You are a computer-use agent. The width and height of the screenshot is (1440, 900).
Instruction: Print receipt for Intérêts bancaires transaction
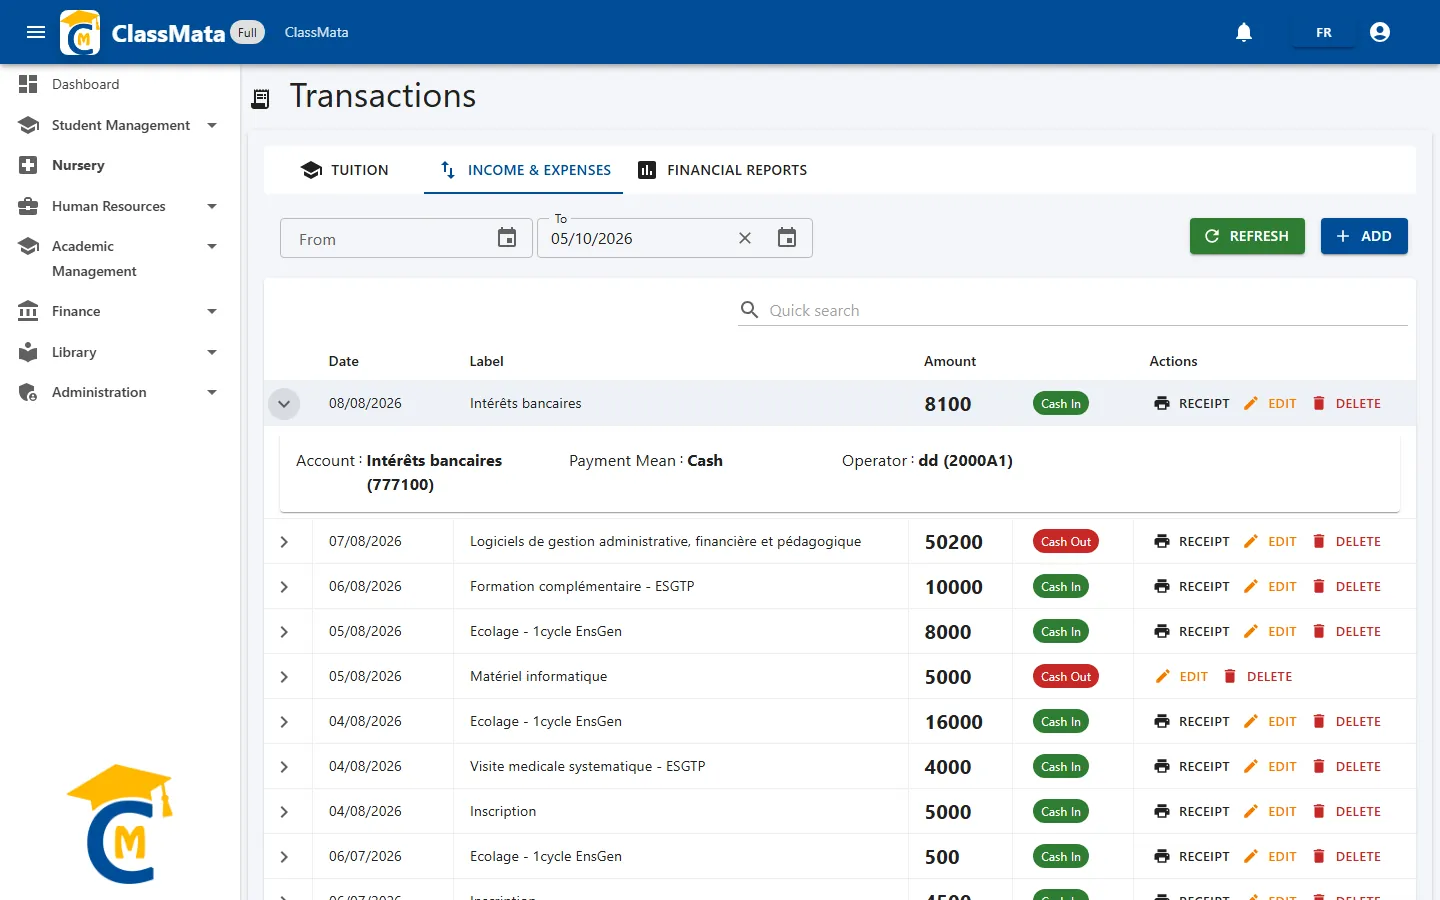(1191, 404)
